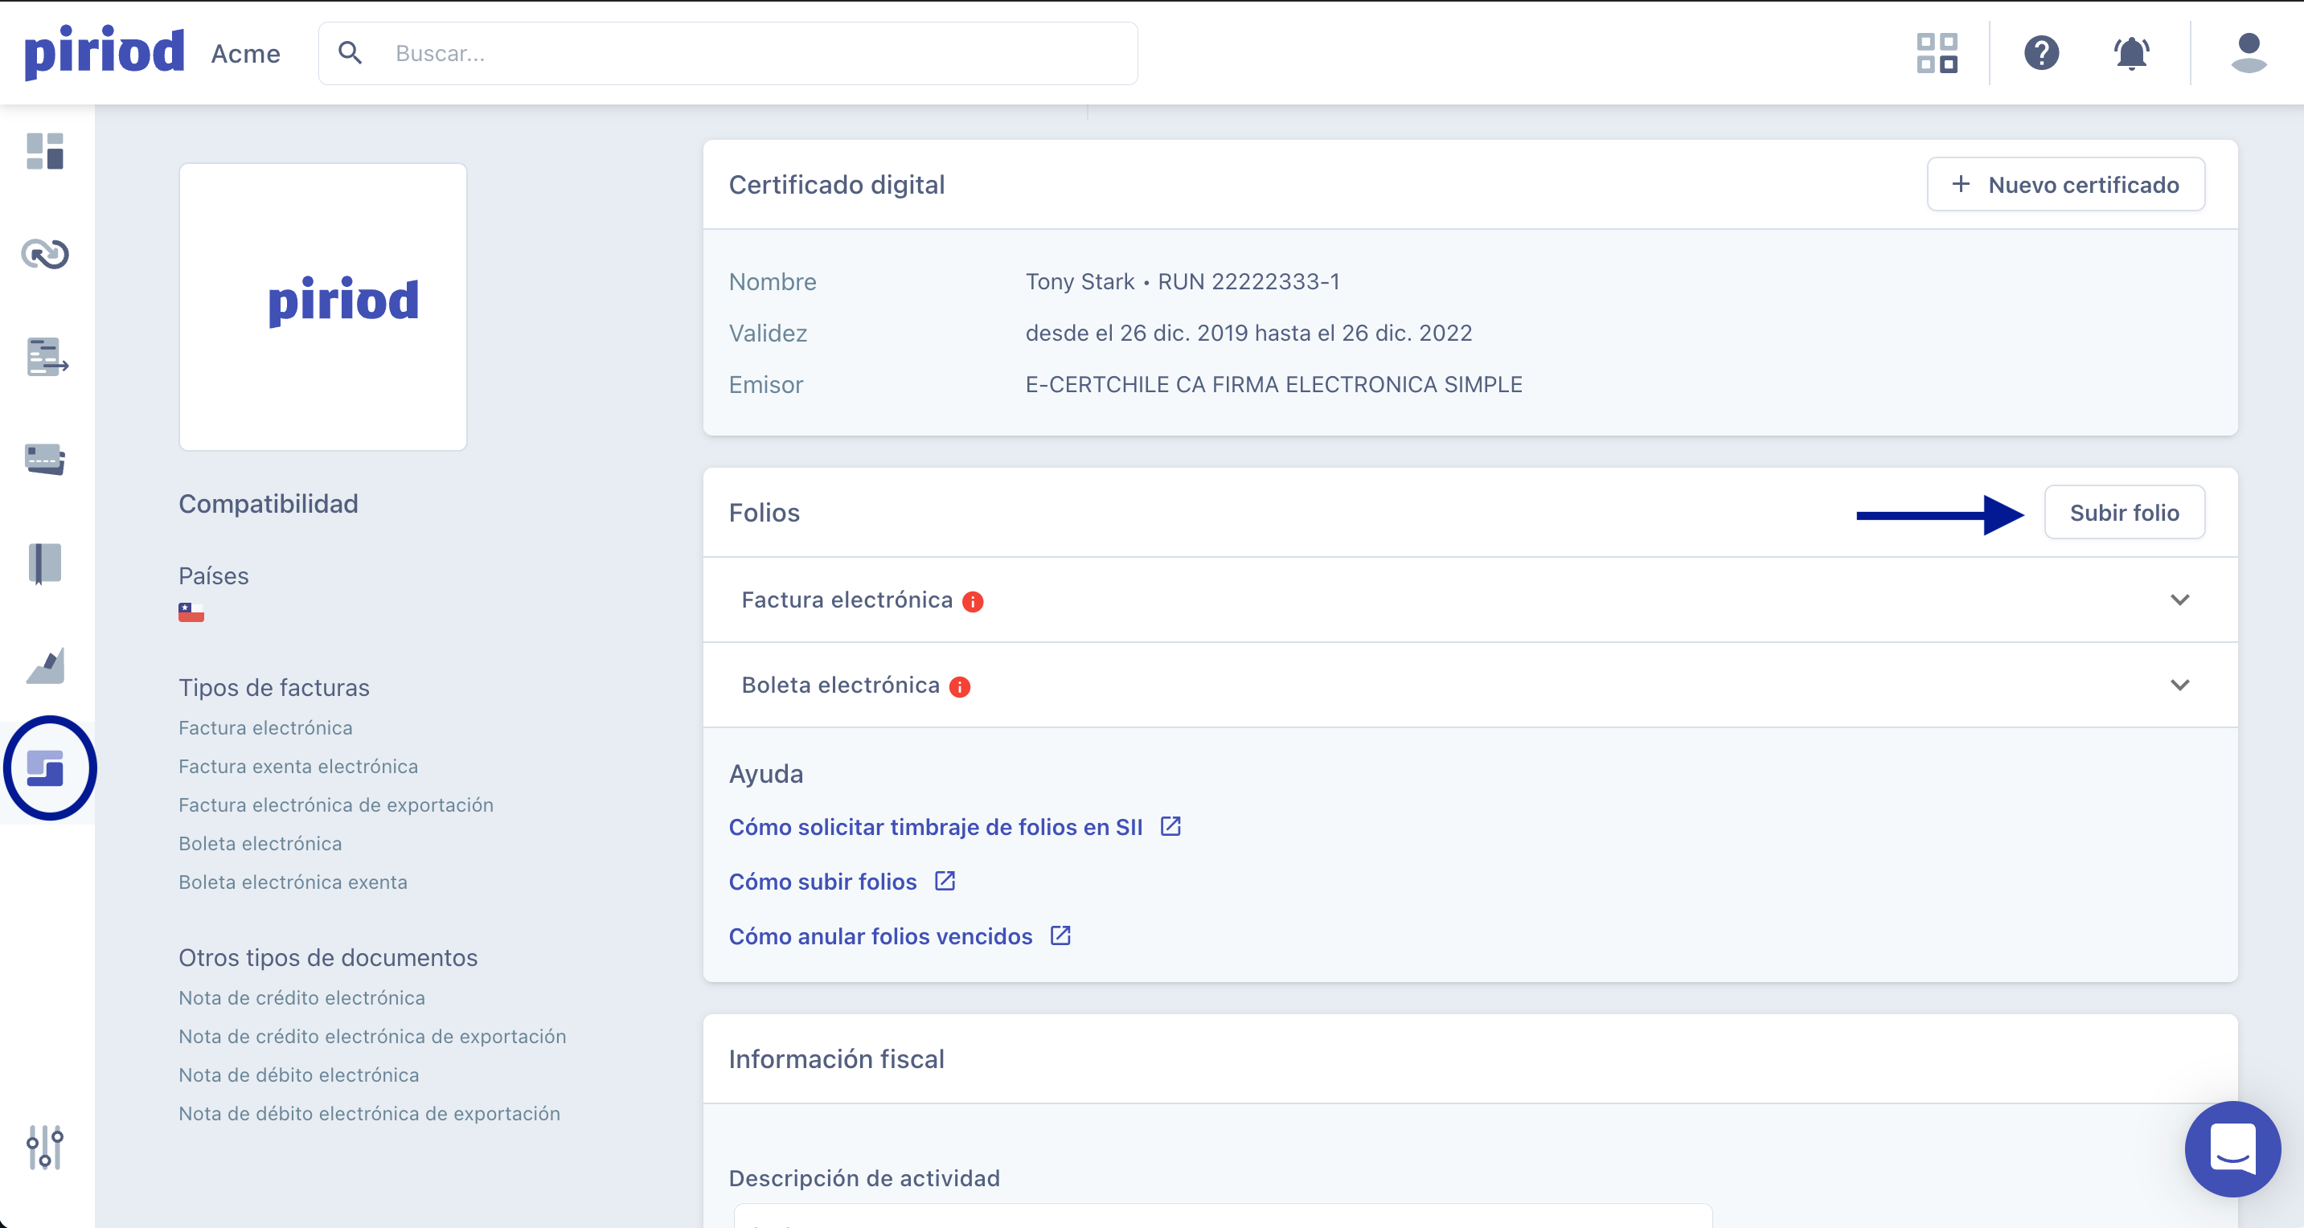Open the user profile avatar
Screen dimensions: 2304x1228
coord(2248,53)
